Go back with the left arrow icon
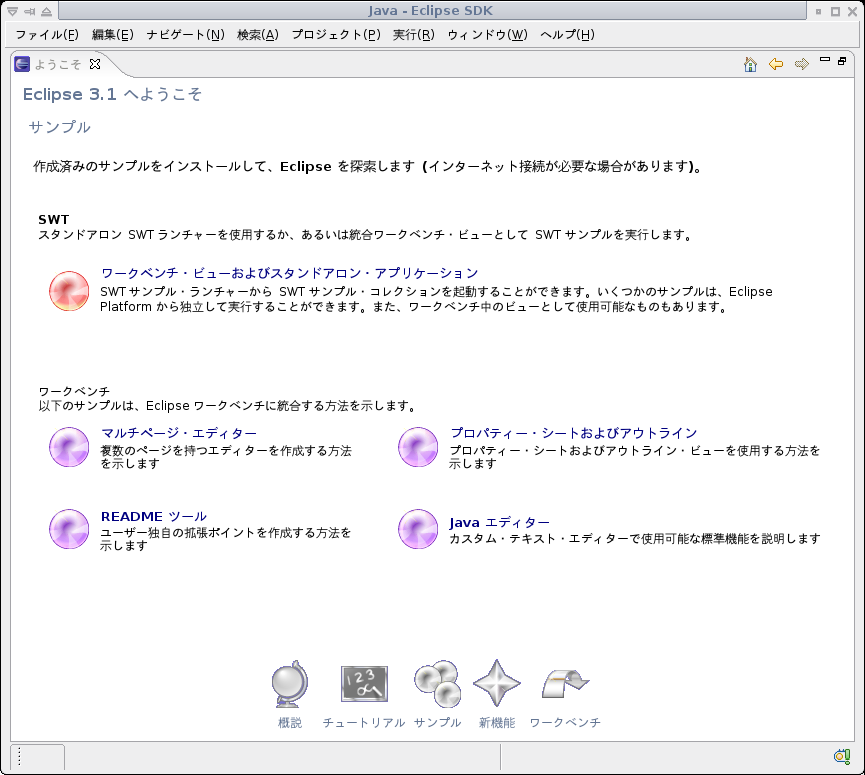 [776, 65]
